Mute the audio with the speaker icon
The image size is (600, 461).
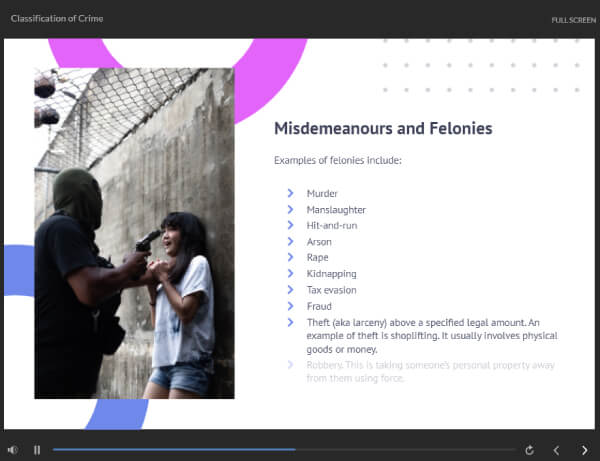12,450
